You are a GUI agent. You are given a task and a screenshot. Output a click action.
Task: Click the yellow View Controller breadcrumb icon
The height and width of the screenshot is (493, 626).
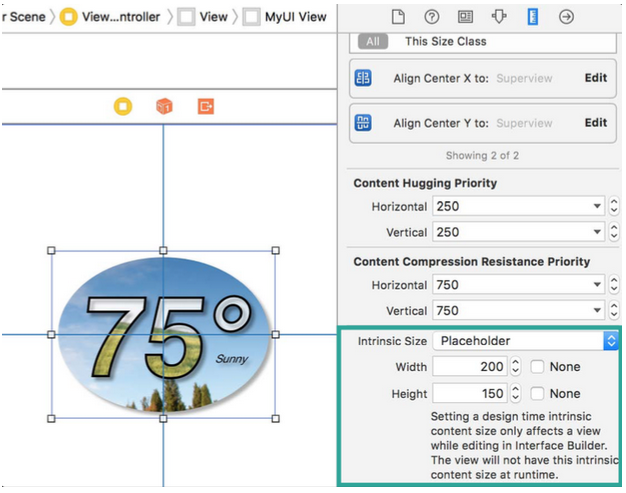pyautogui.click(x=69, y=17)
